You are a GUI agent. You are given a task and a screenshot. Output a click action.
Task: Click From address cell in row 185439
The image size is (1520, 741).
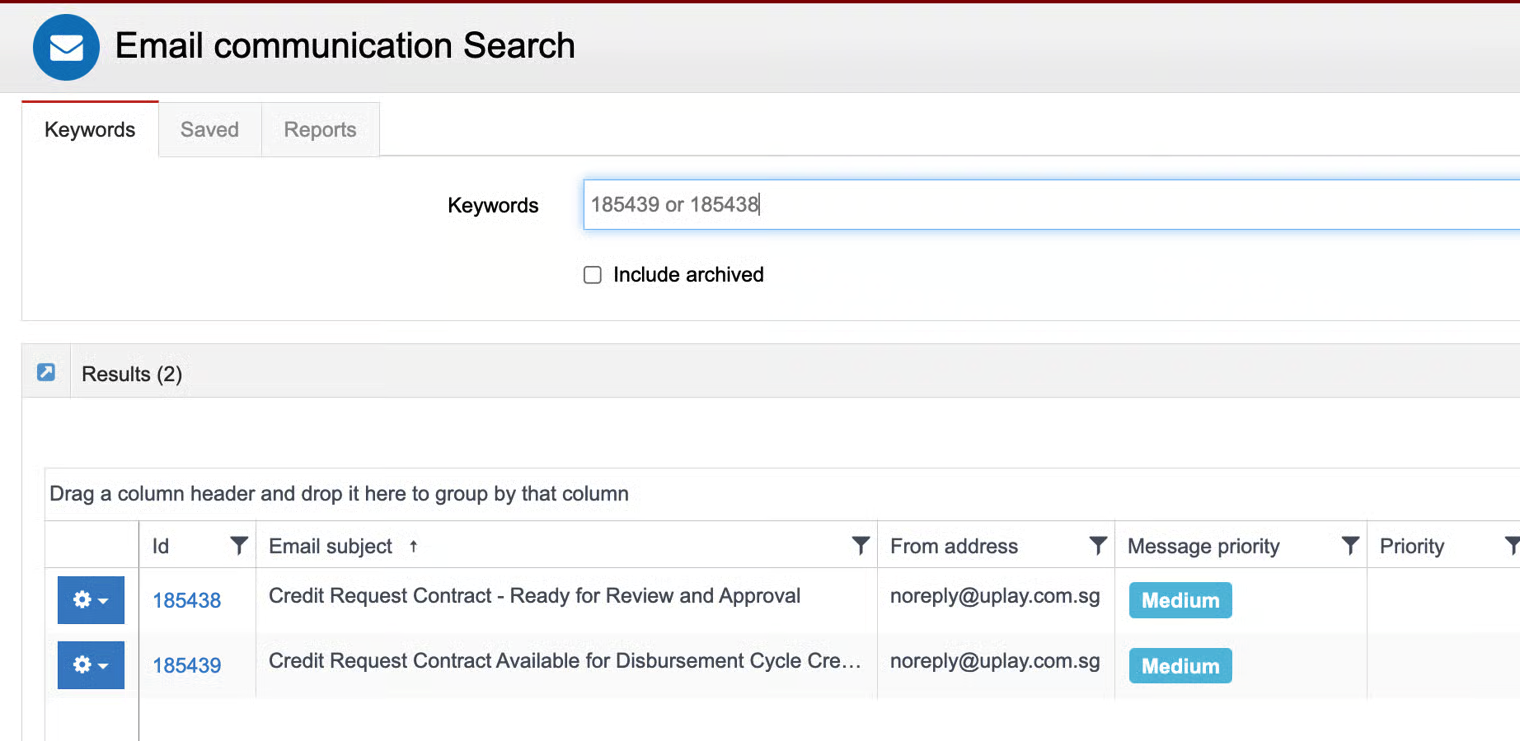click(995, 661)
